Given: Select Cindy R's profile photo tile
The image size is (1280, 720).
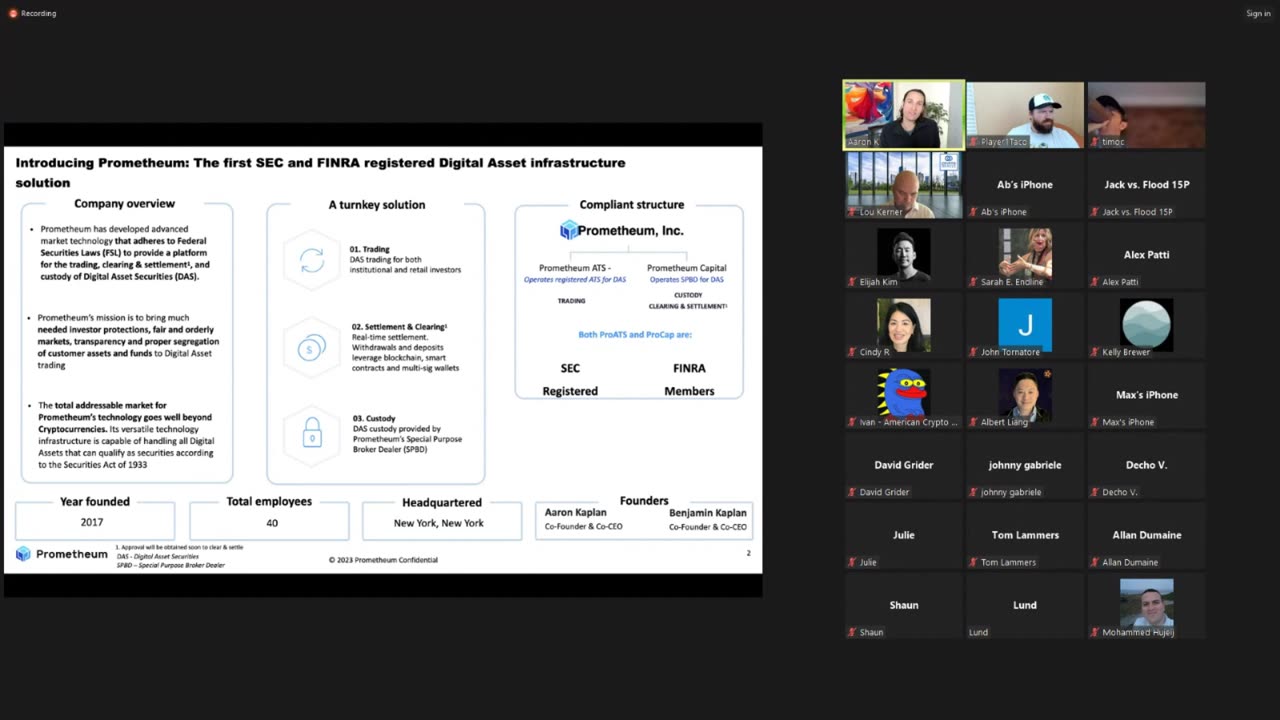Looking at the screenshot, I should tap(904, 325).
